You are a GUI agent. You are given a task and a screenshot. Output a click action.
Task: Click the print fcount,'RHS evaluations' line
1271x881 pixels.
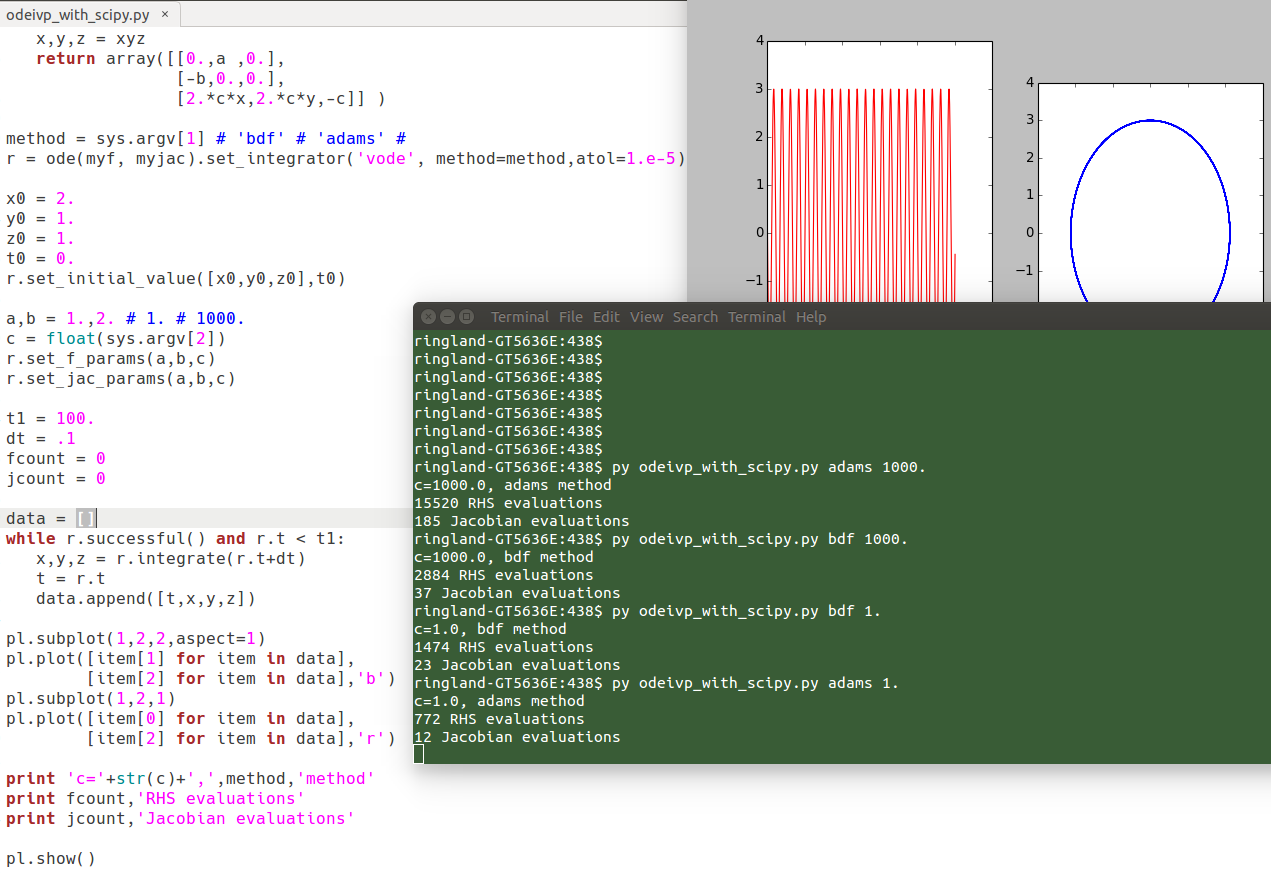[x=155, y=799]
